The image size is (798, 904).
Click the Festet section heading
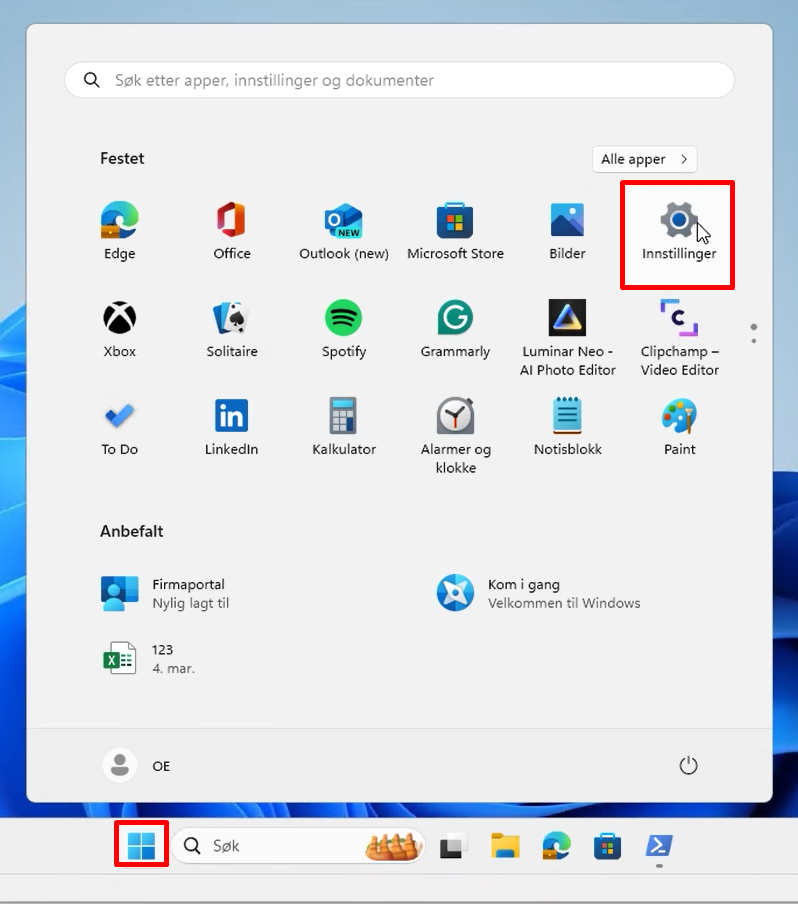point(122,159)
